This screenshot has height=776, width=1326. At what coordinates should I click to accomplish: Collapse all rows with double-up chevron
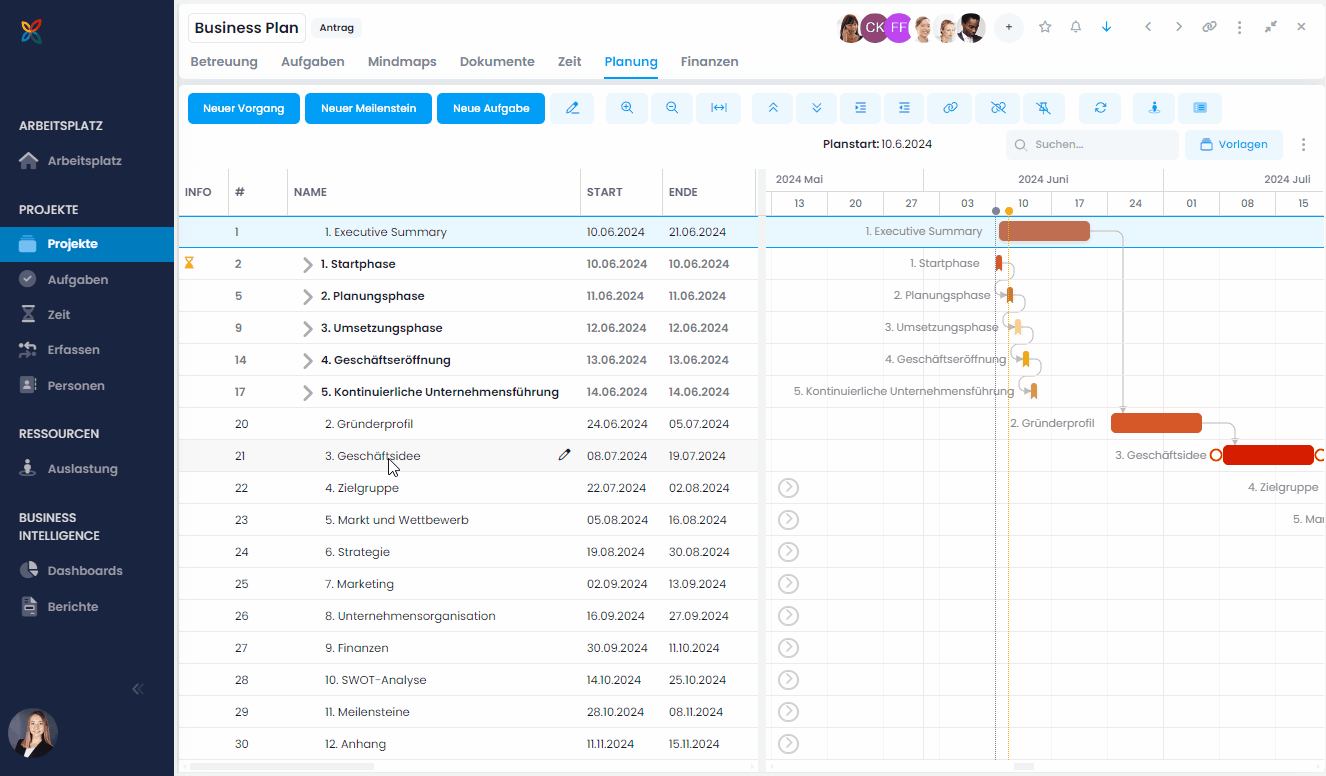pos(773,108)
